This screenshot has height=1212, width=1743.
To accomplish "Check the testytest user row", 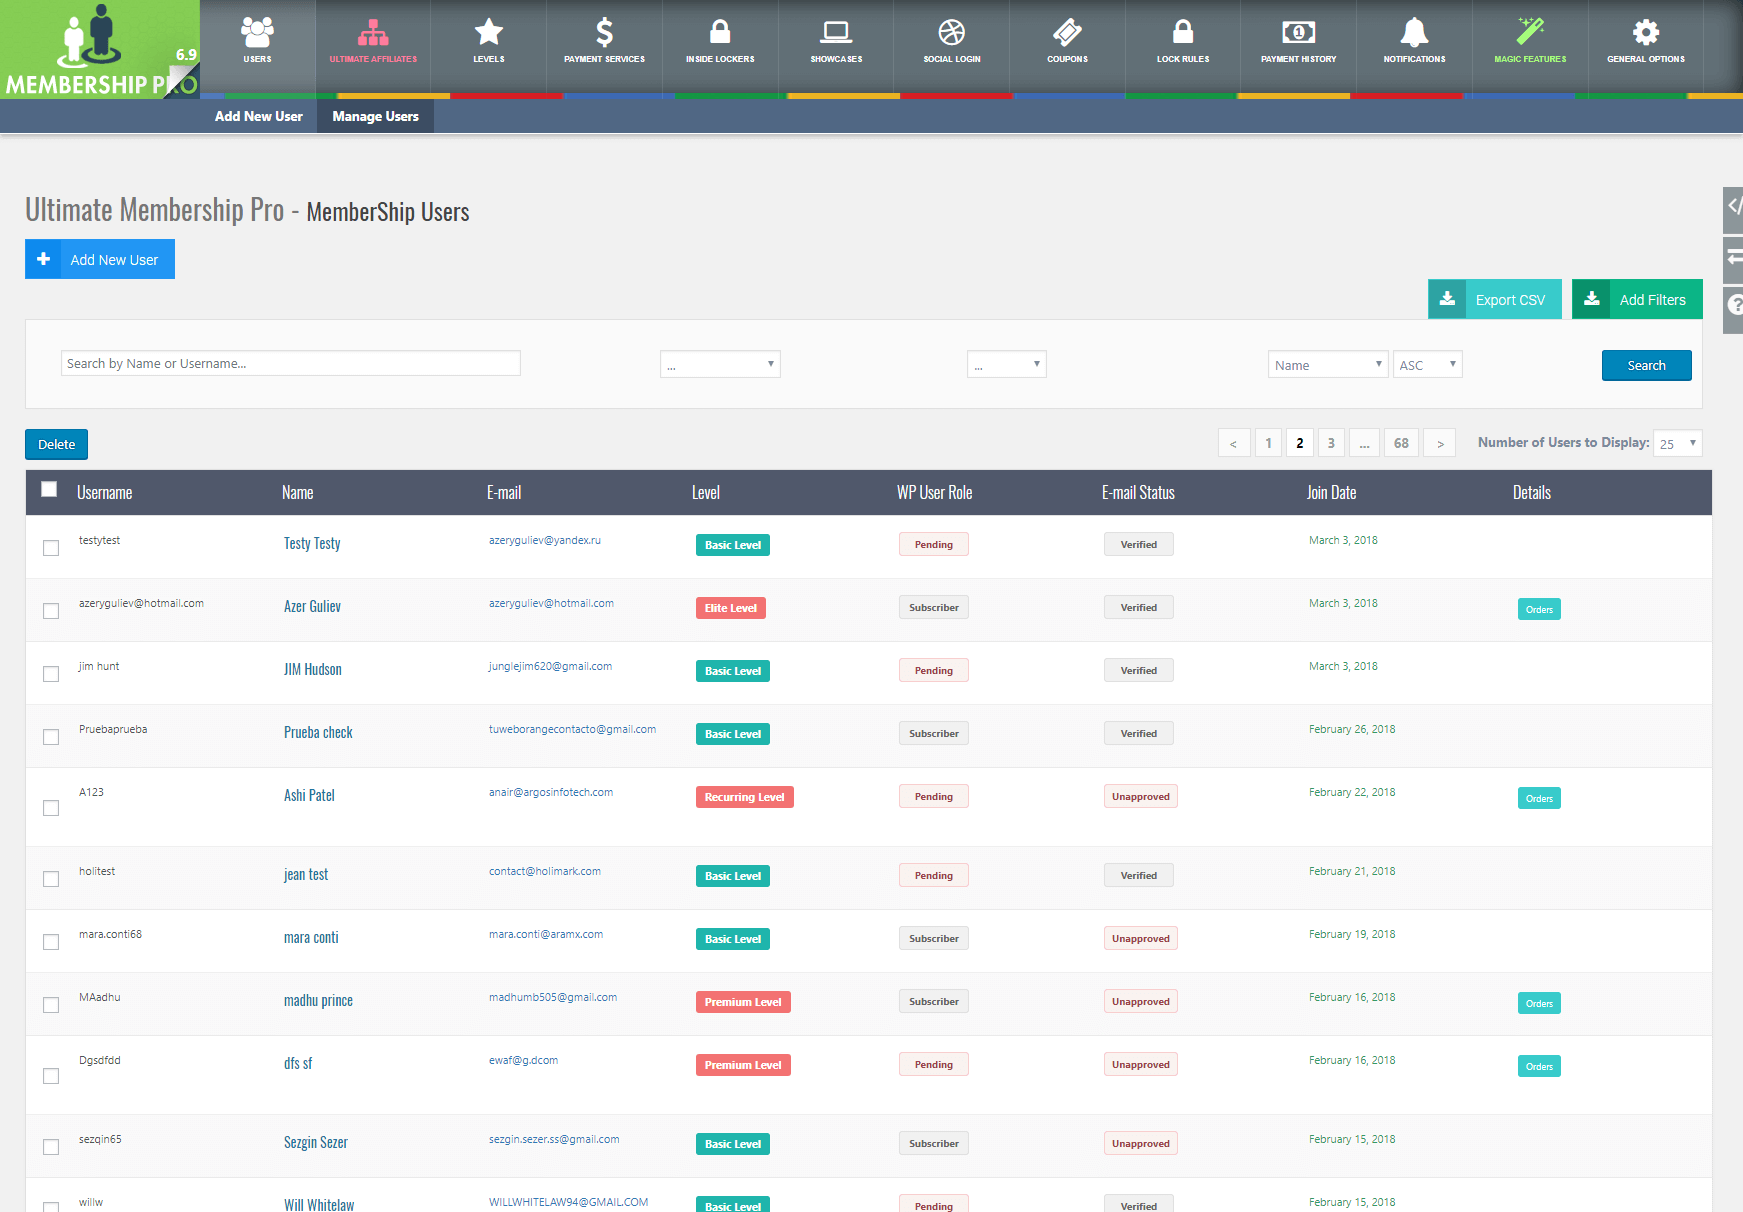I will [x=51, y=548].
